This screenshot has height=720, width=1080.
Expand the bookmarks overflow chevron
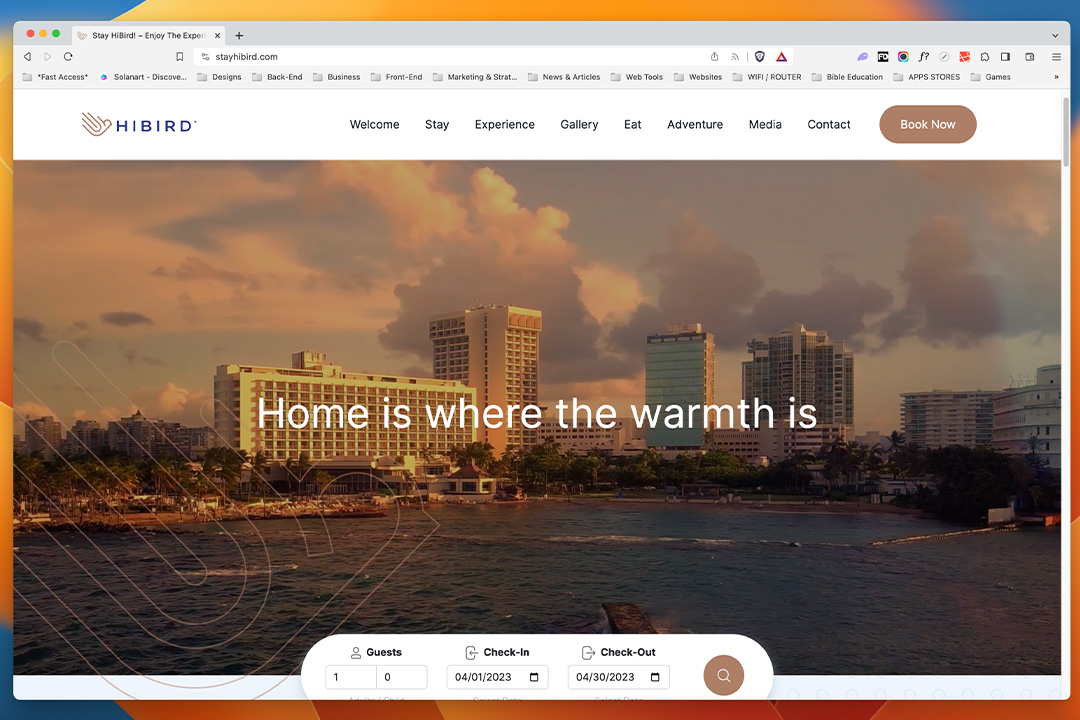pos(1056,77)
